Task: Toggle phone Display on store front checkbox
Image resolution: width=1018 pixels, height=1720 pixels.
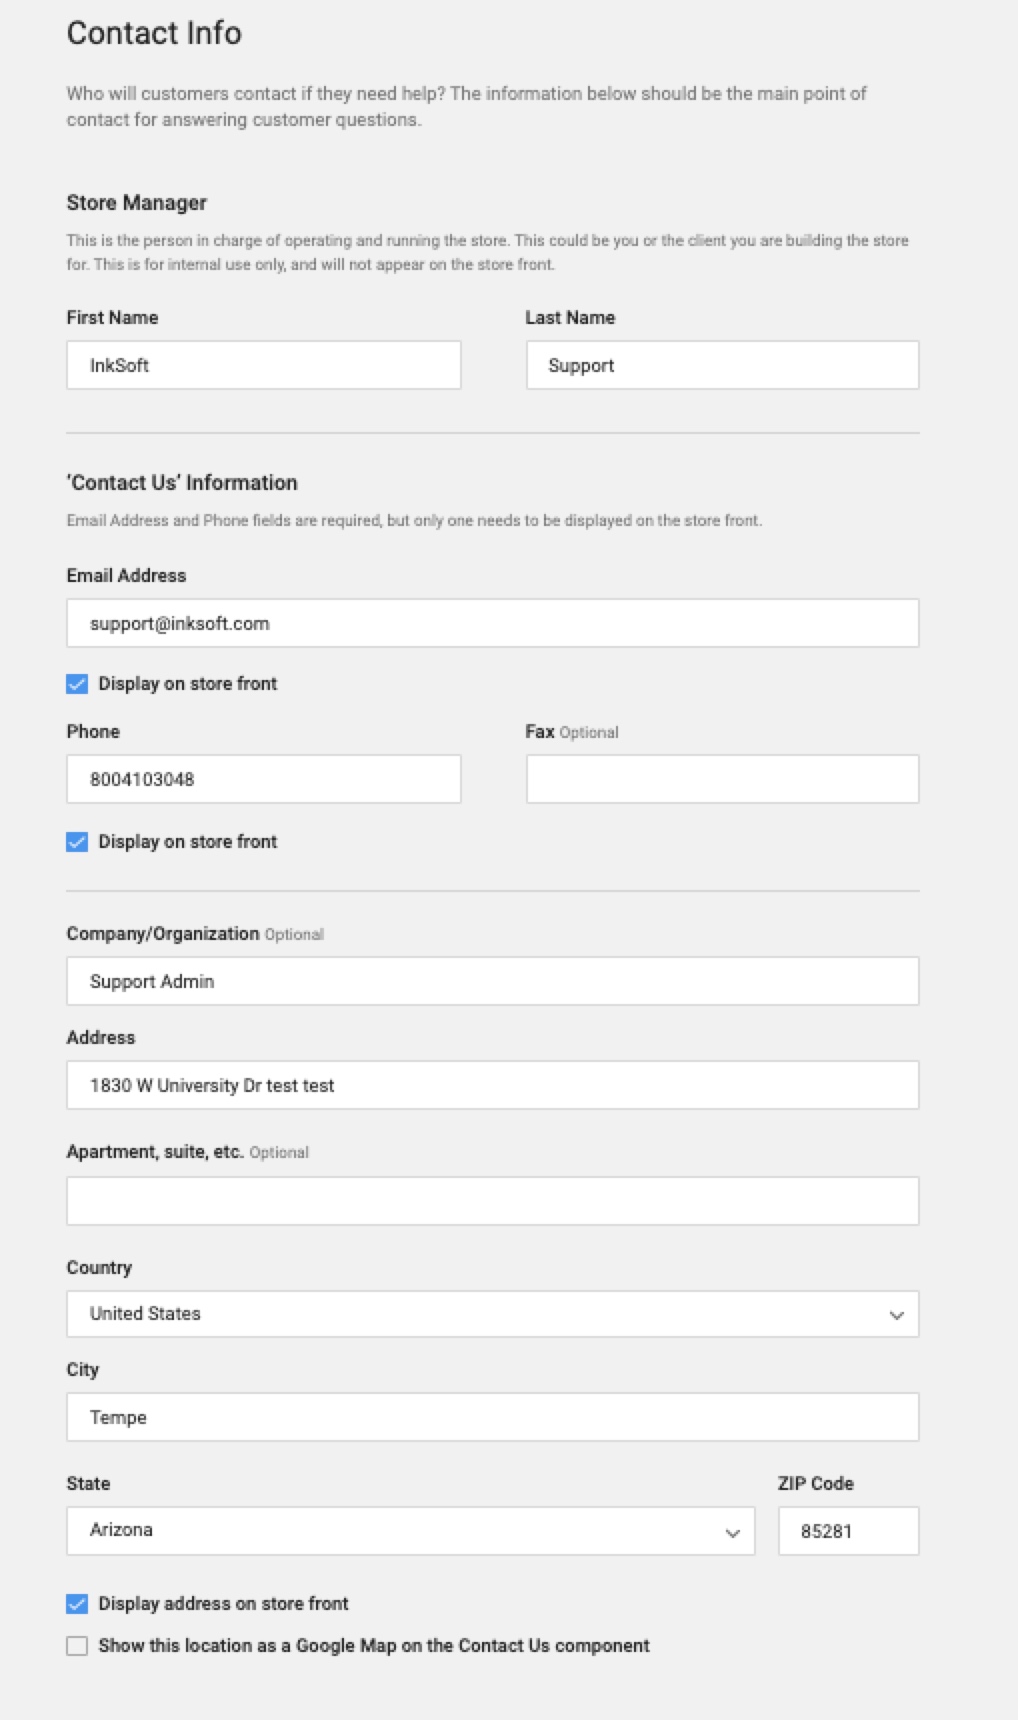Action: tap(77, 842)
